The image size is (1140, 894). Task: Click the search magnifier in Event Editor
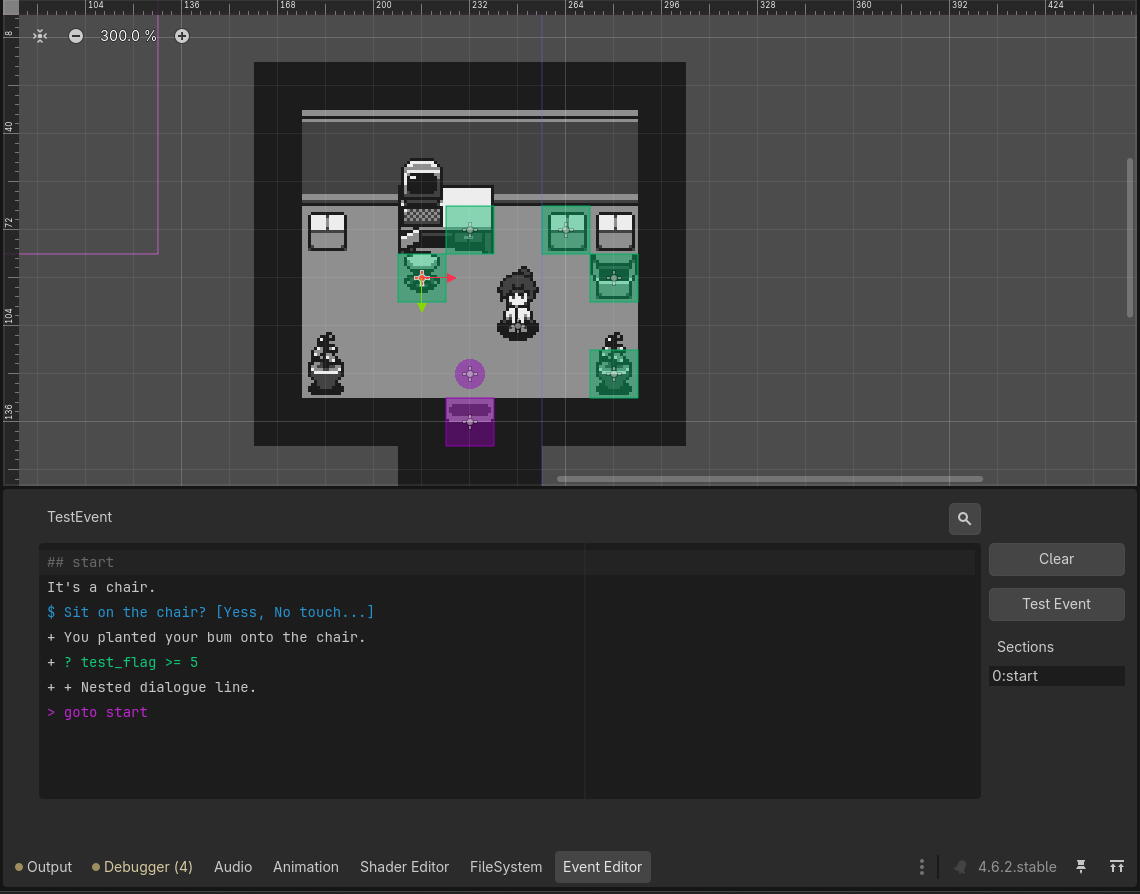tap(964, 519)
